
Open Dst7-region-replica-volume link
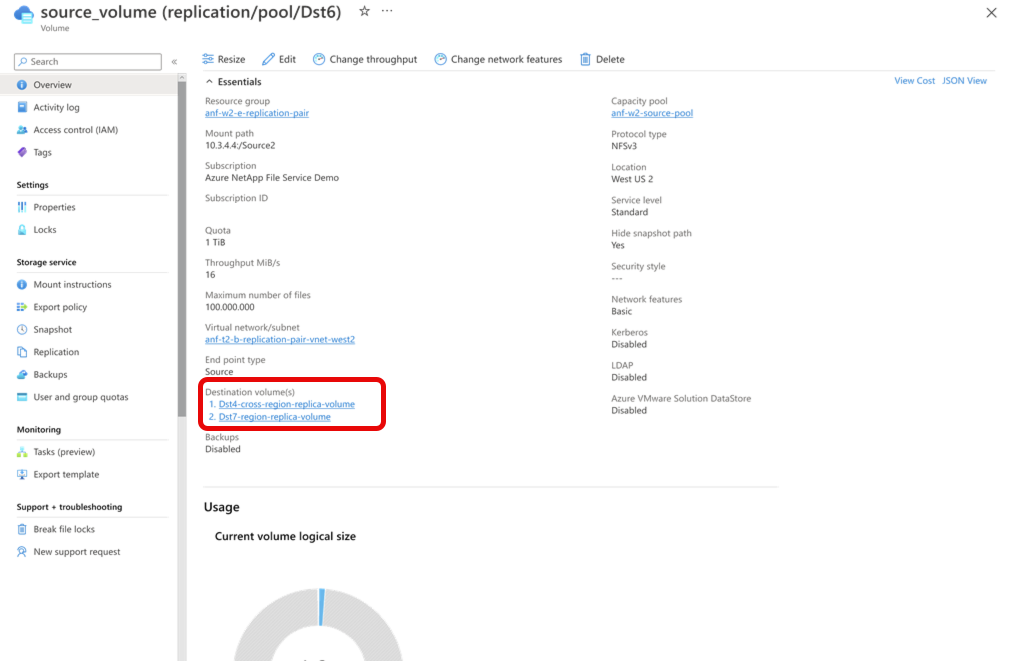[274, 417]
